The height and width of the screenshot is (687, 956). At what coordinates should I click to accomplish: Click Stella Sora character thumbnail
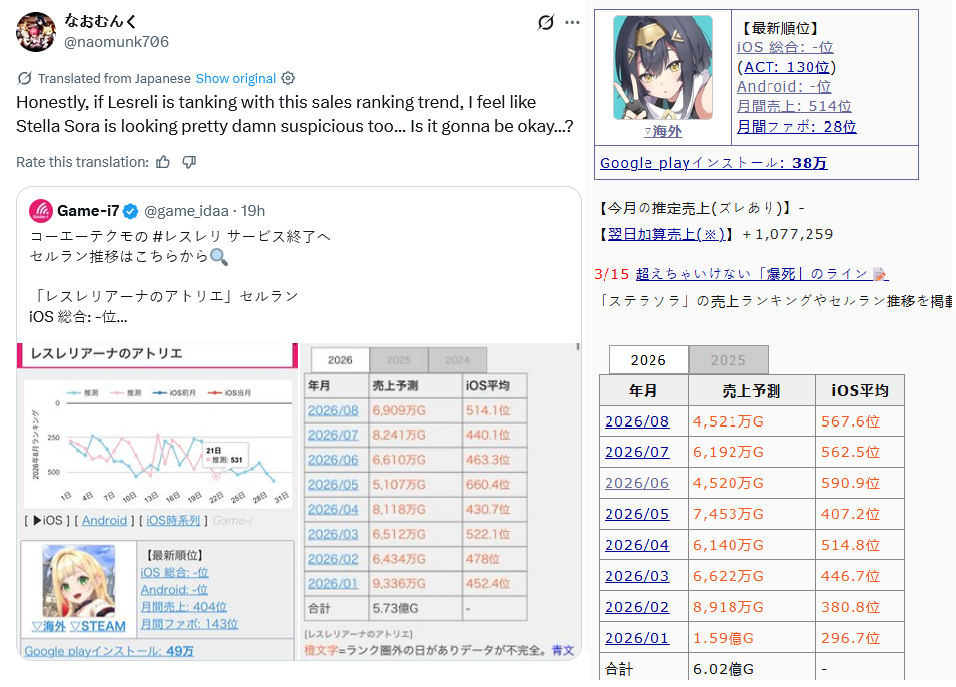pyautogui.click(x=663, y=67)
